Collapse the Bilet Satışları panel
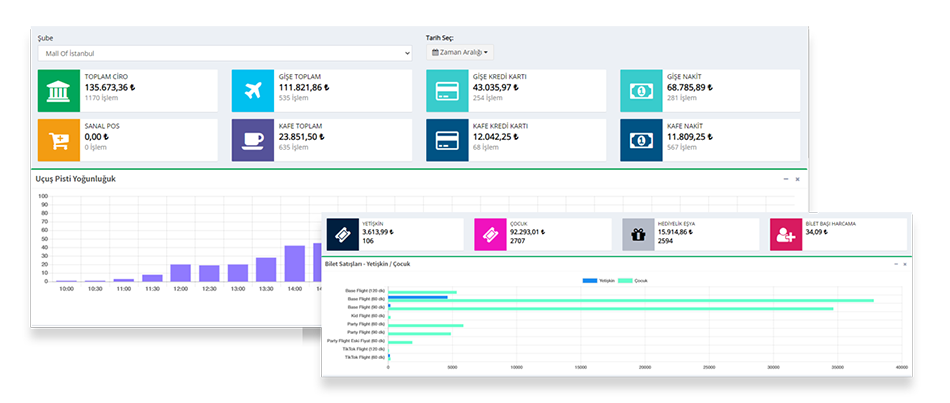 pyautogui.click(x=894, y=264)
